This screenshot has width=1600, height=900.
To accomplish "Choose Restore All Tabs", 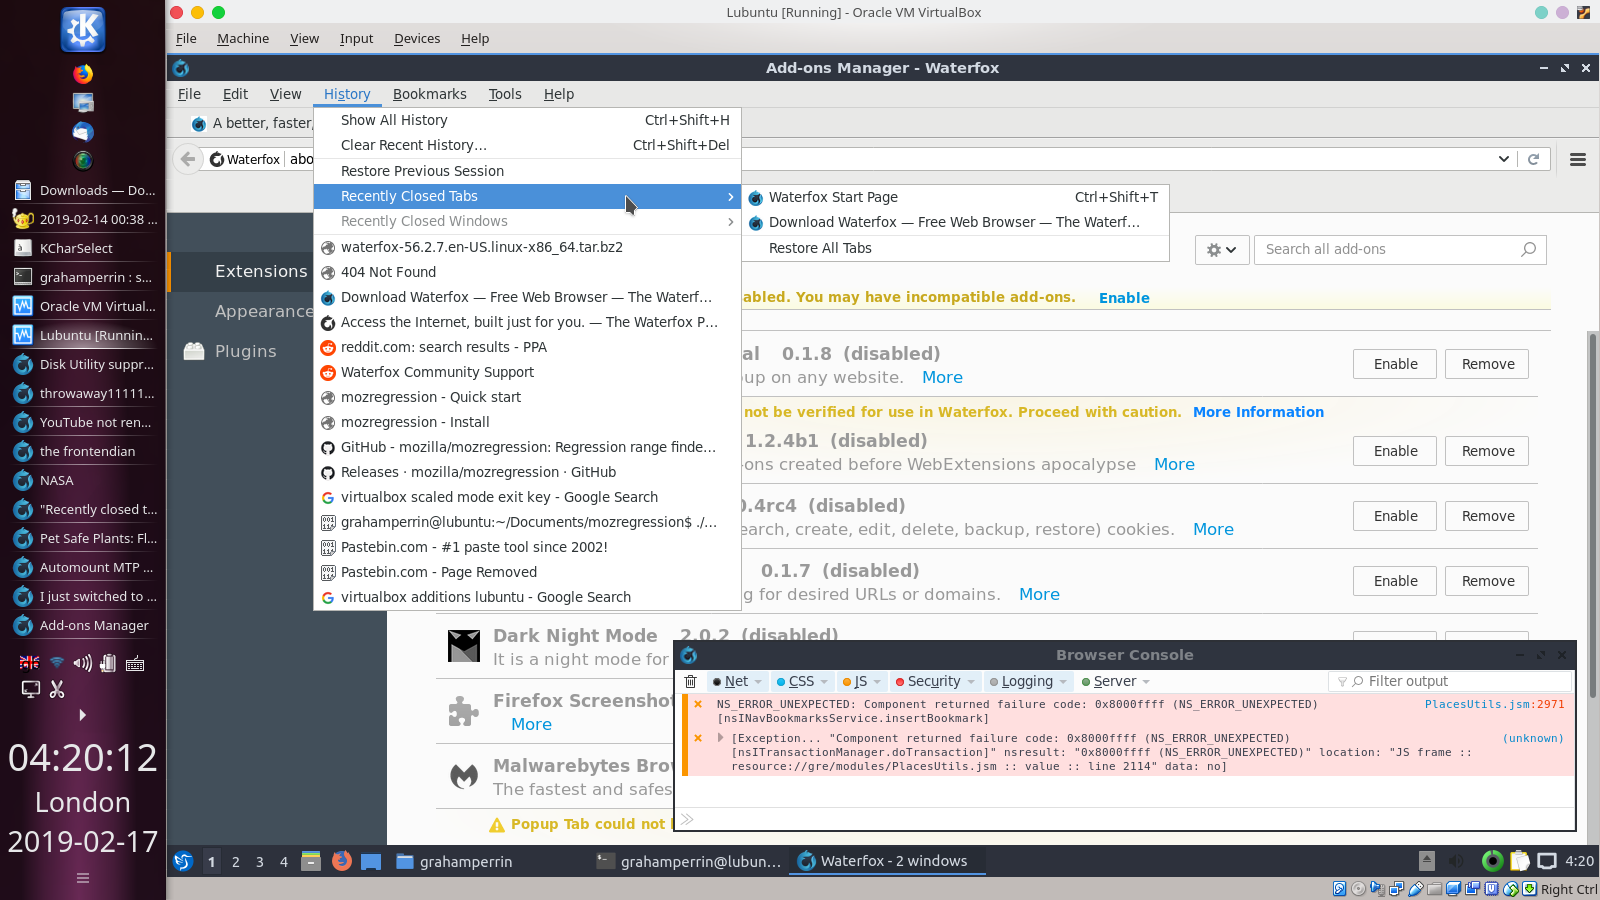I will (x=955, y=248).
